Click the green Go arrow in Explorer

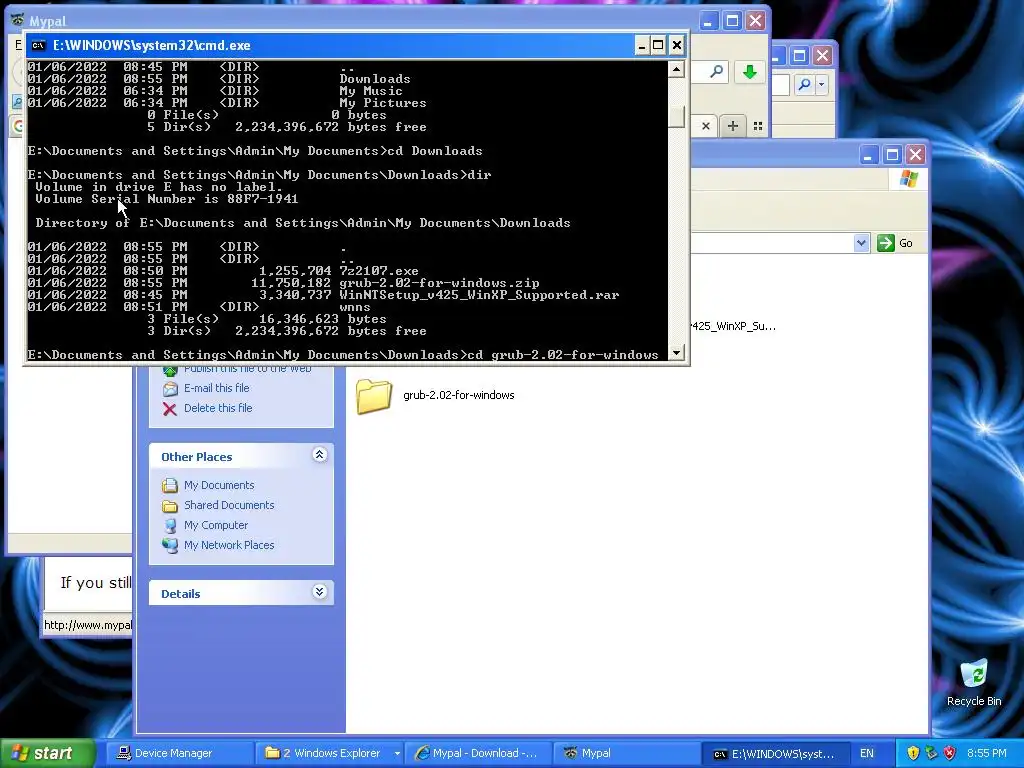pos(886,243)
